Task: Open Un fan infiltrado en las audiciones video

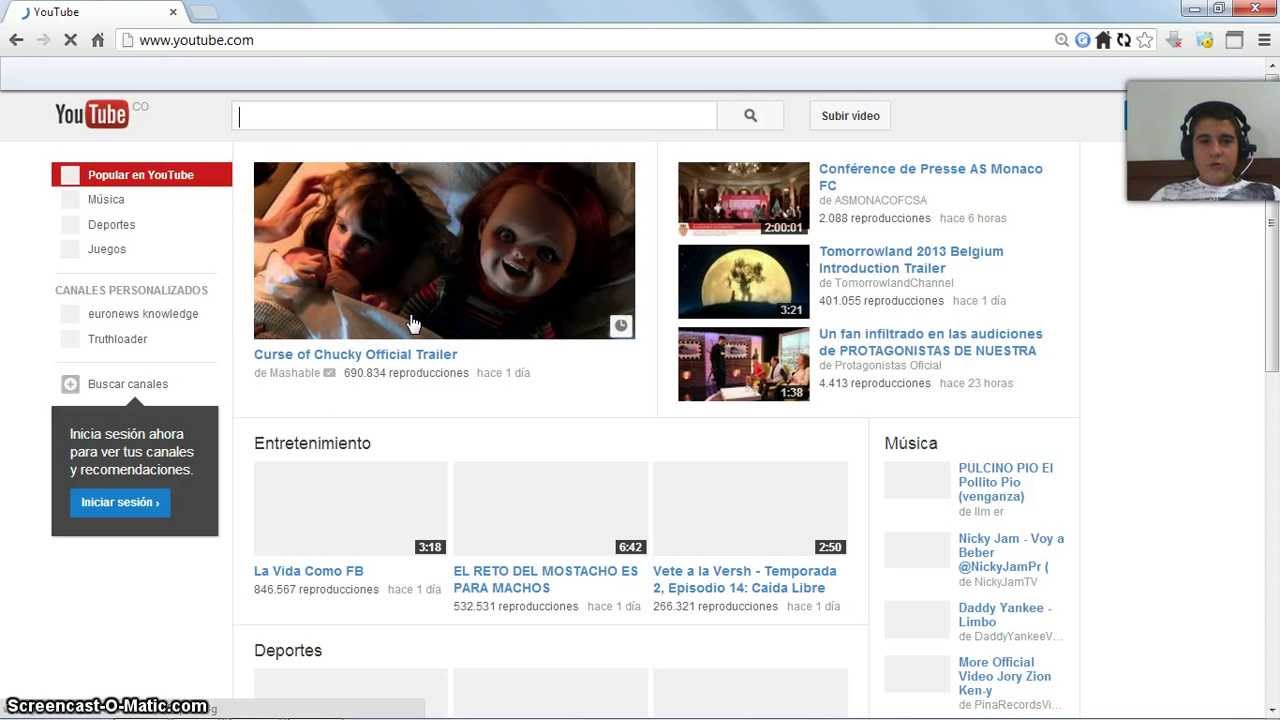Action: (x=930, y=342)
